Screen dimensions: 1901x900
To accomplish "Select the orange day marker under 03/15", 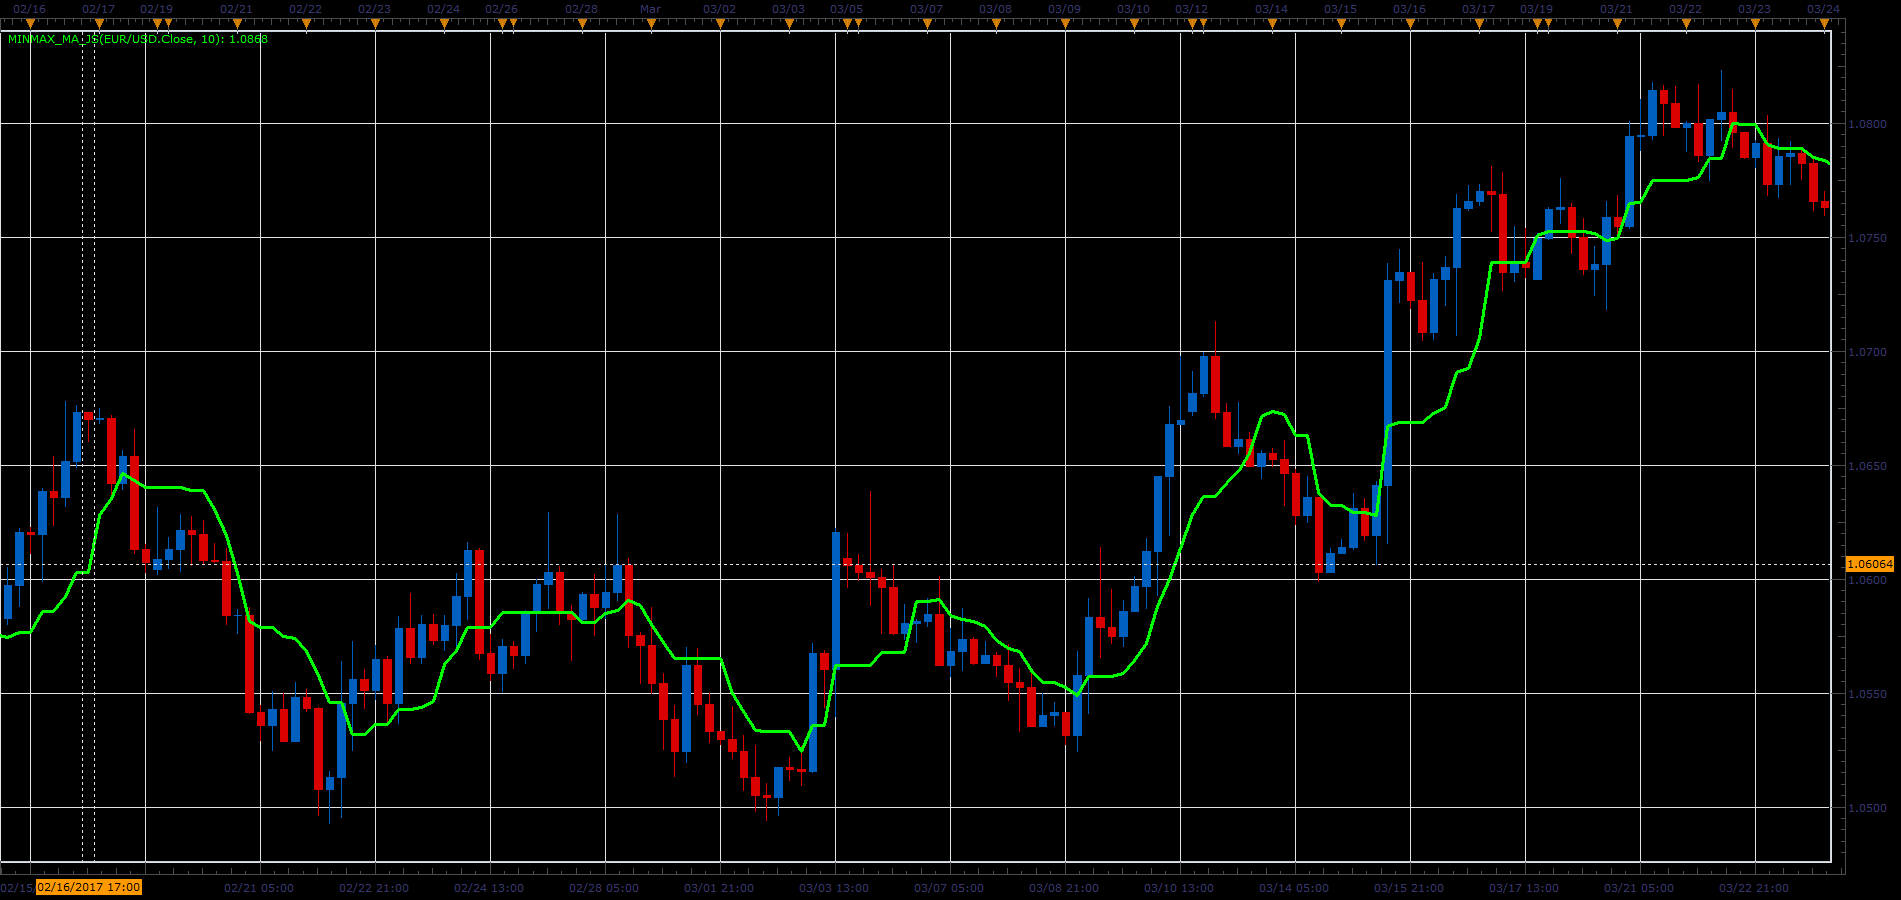I will tap(1341, 24).
